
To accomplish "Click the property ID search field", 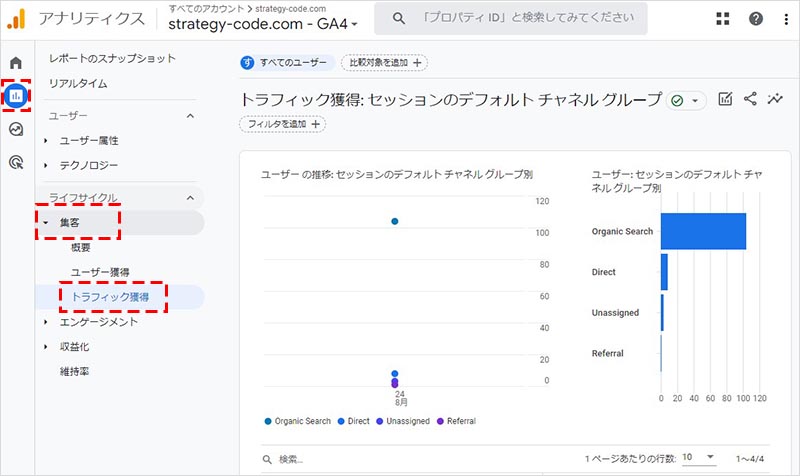I will 510,19.
